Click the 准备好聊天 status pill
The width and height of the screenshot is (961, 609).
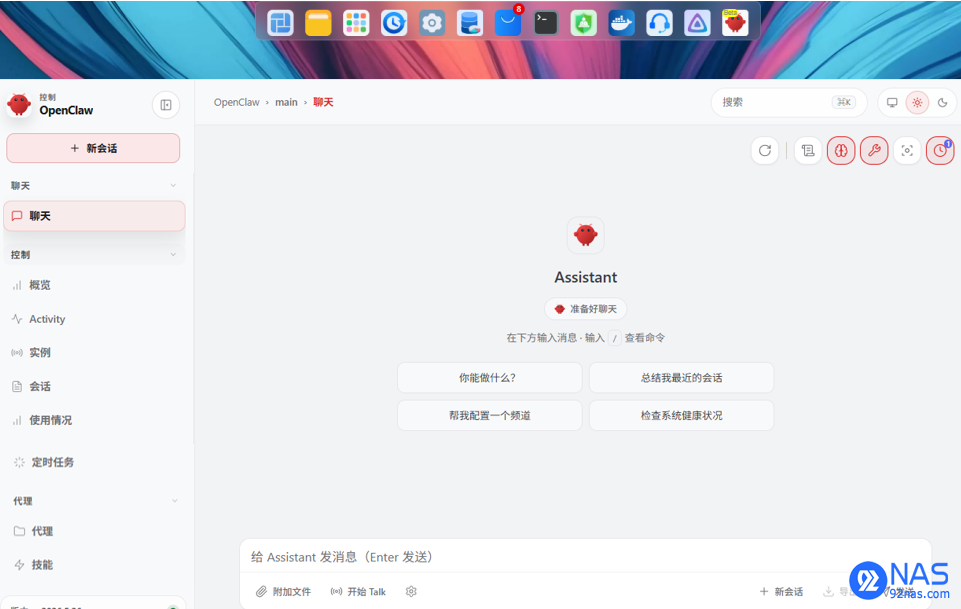(x=585, y=309)
